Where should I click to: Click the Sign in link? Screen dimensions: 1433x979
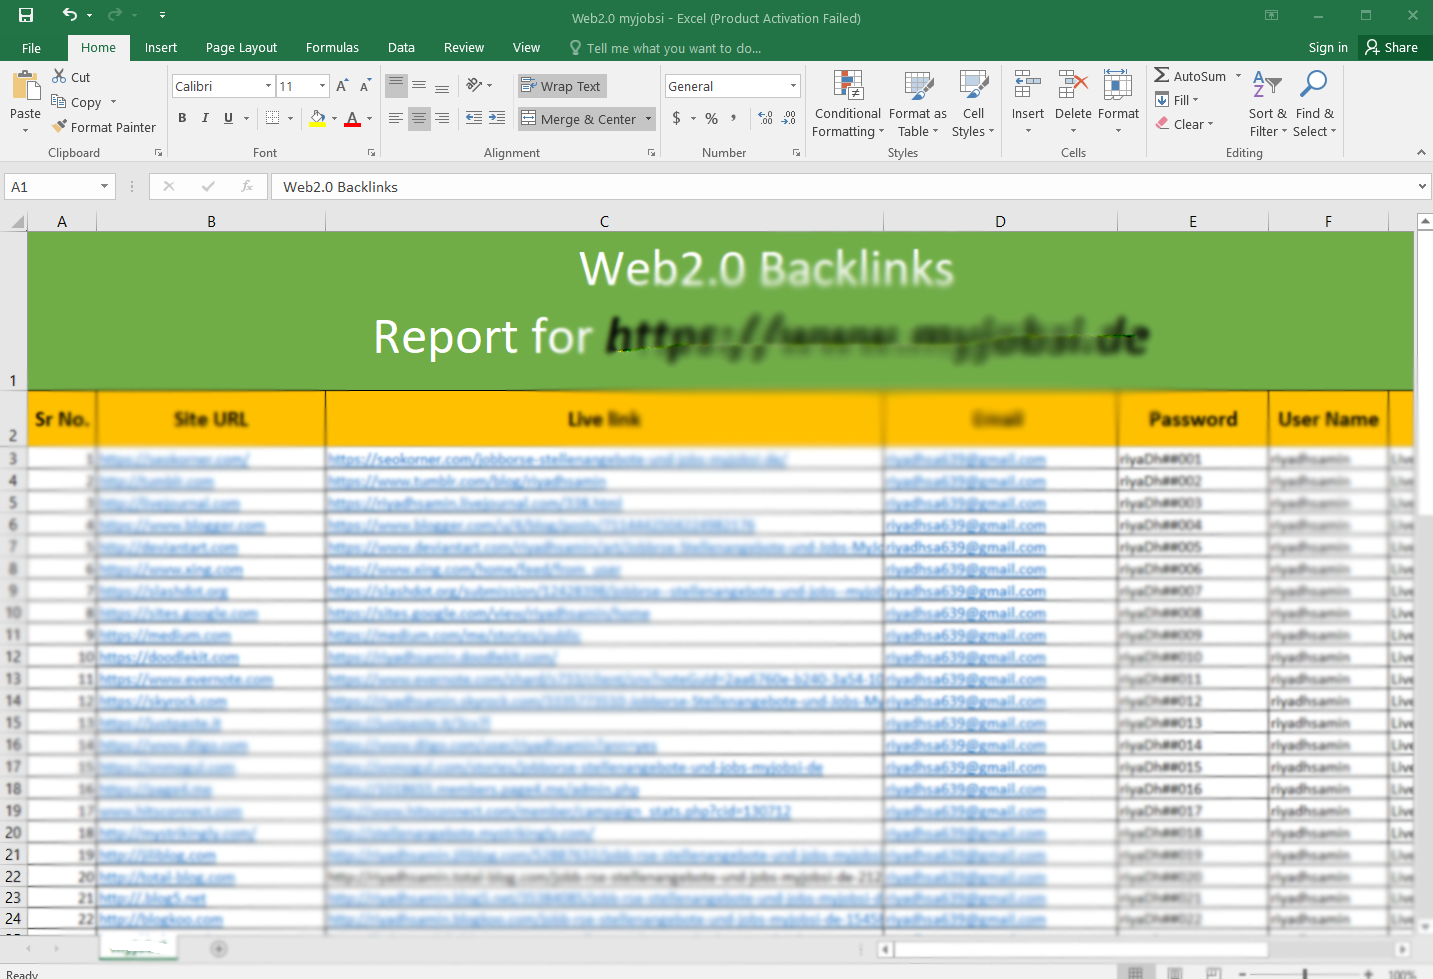coord(1327,47)
